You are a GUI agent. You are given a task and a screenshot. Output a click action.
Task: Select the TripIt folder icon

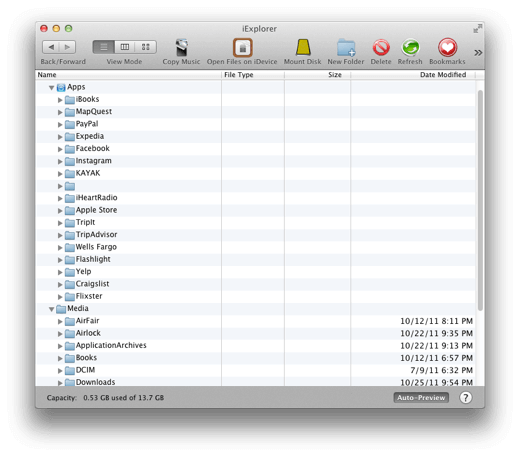click(x=70, y=223)
